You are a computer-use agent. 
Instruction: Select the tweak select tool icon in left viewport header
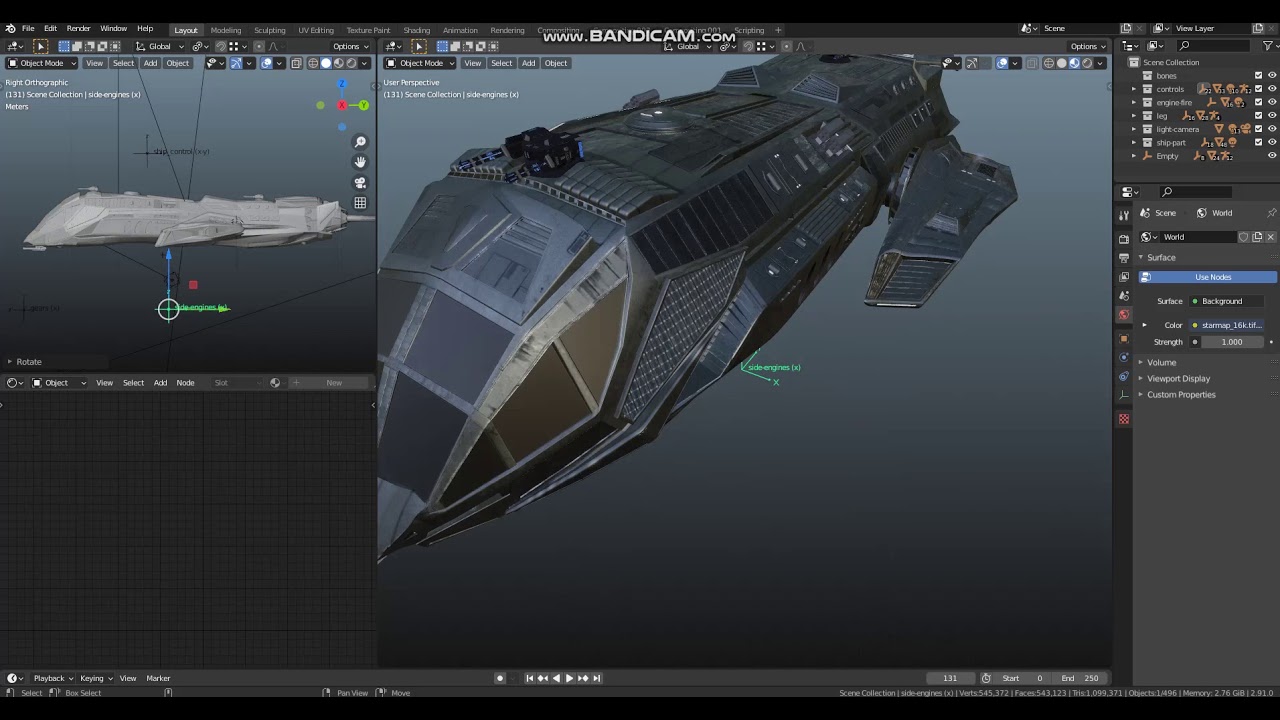pos(41,46)
